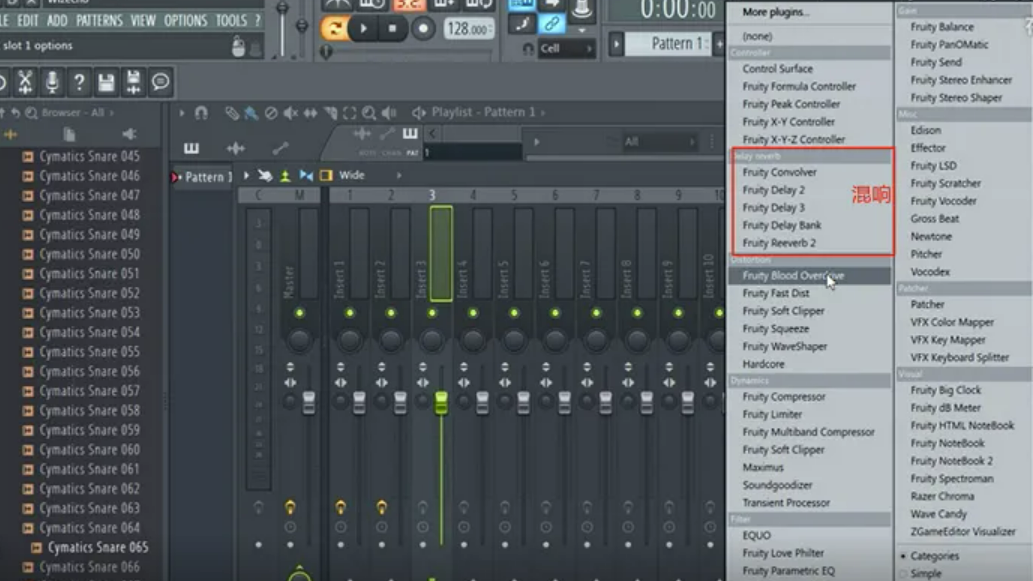This screenshot has width=1033, height=581.
Task: Click the question mark help icon
Action: tap(79, 82)
